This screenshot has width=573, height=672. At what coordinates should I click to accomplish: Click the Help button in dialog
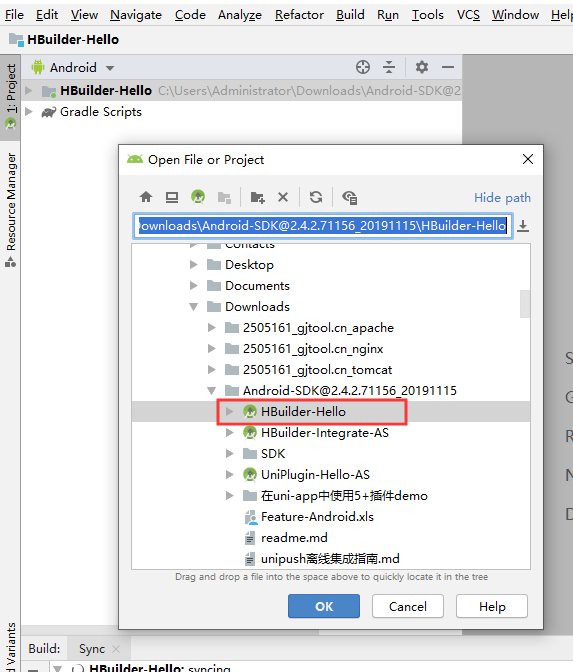click(x=492, y=606)
